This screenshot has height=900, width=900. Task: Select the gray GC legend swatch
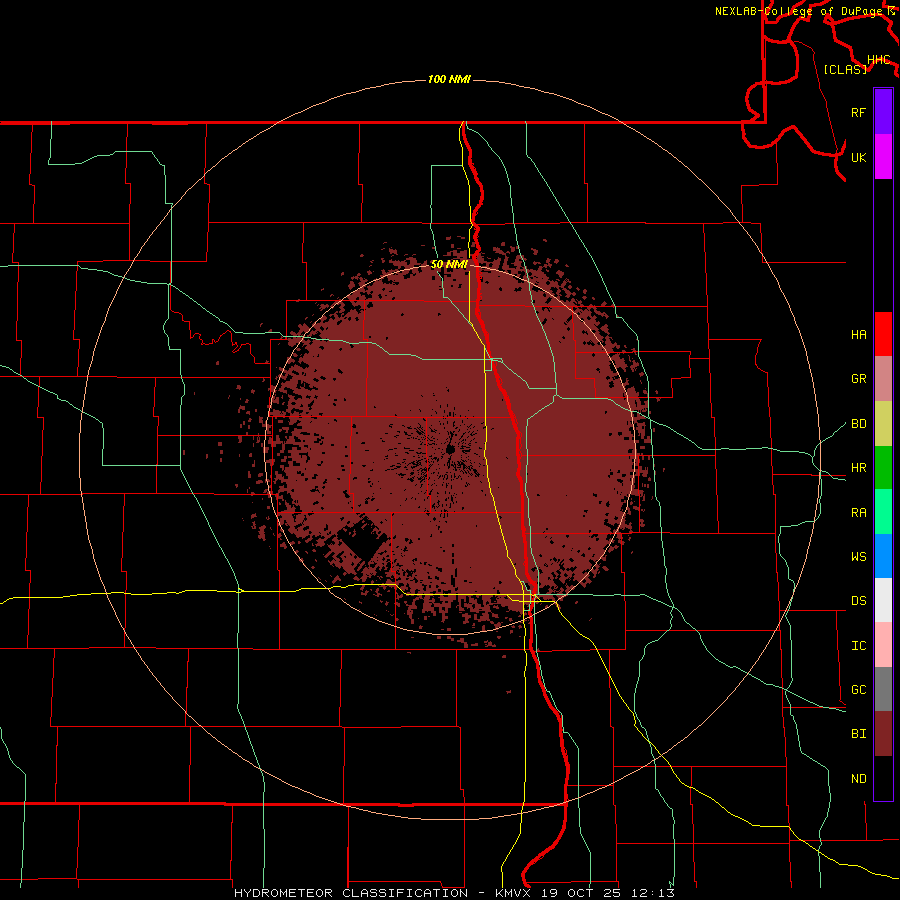(883, 689)
